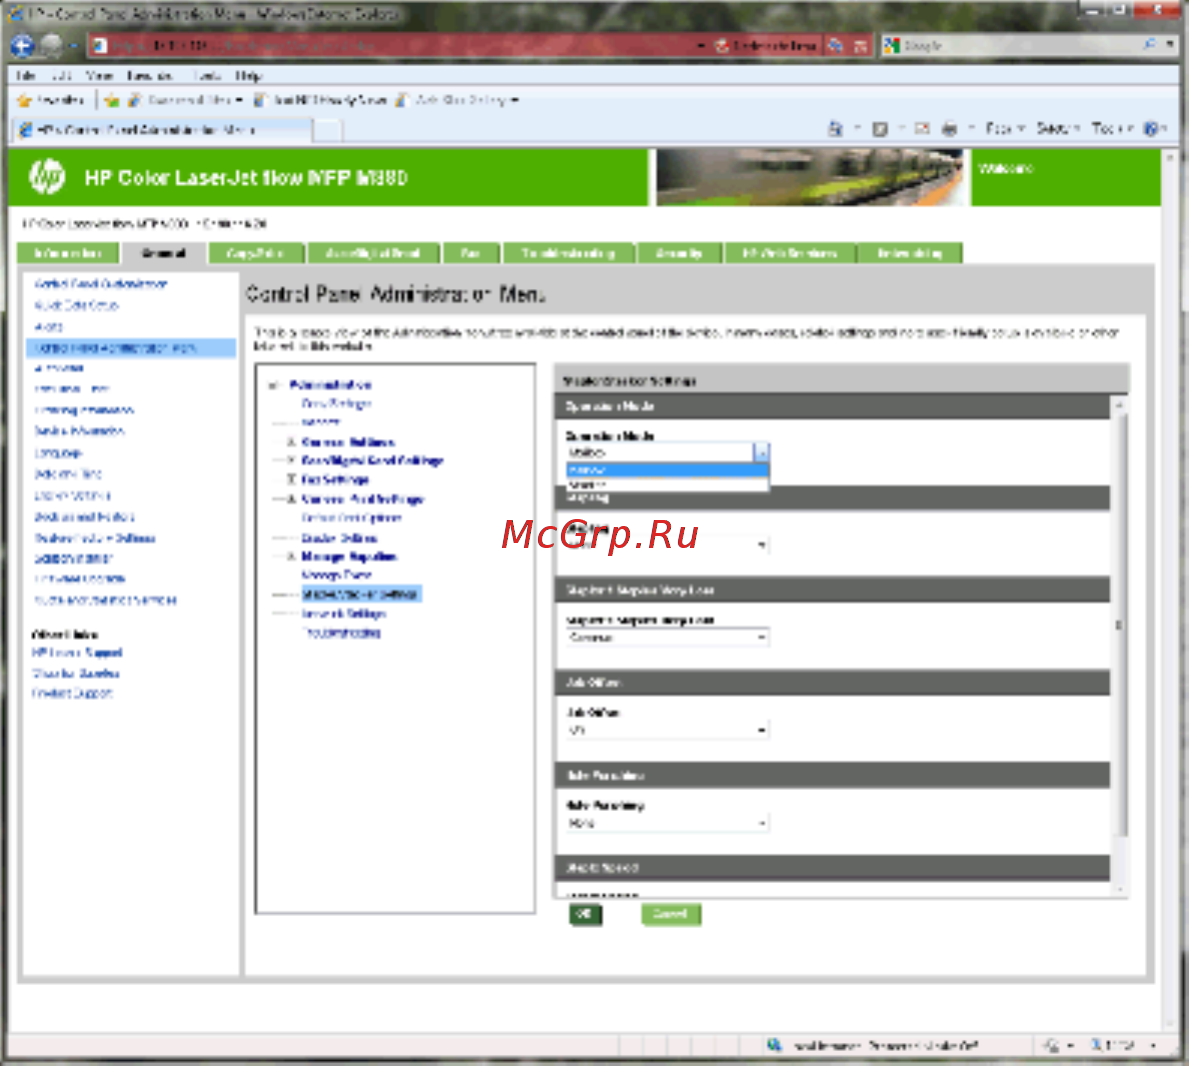Open Product Support link
This screenshot has height=1066, width=1189.
tap(72, 693)
